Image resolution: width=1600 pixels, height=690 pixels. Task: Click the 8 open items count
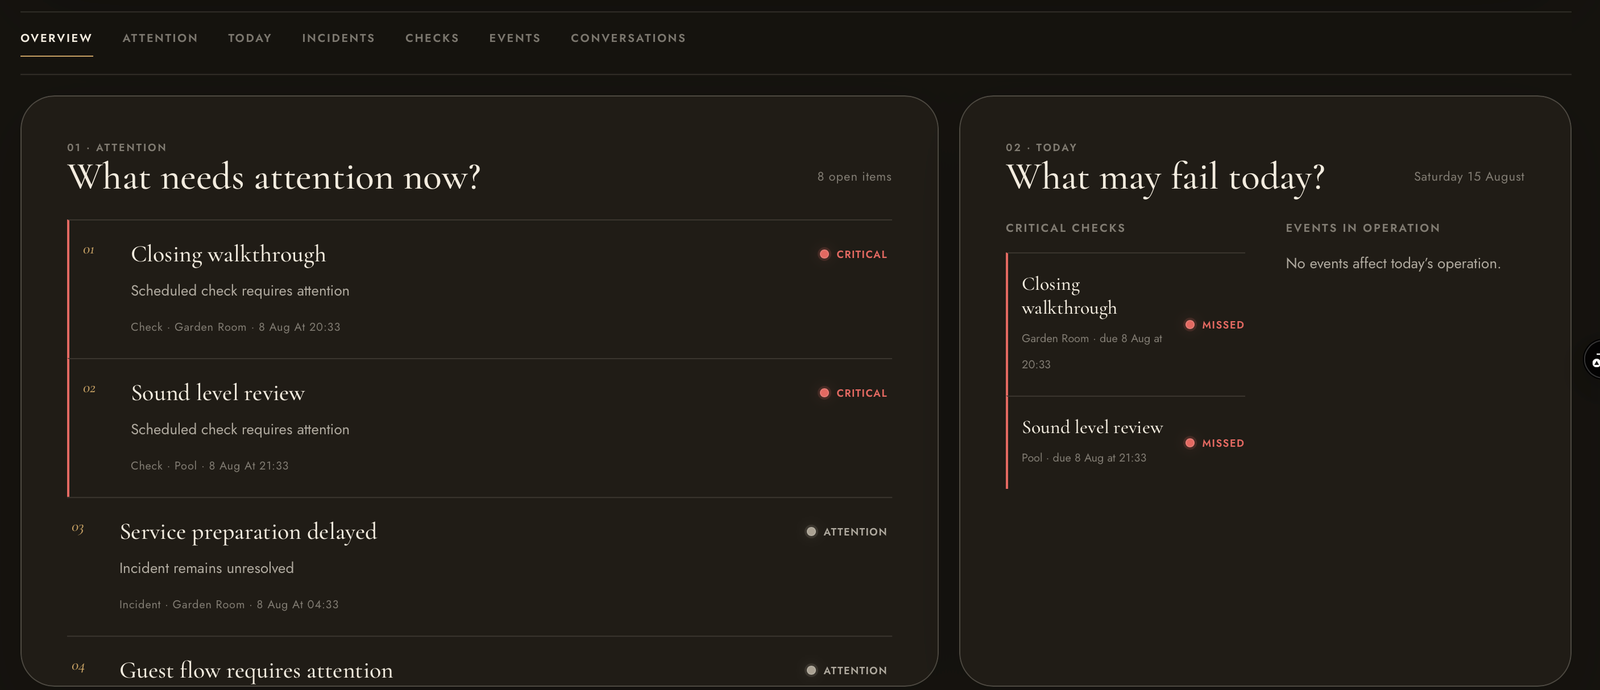click(x=854, y=177)
